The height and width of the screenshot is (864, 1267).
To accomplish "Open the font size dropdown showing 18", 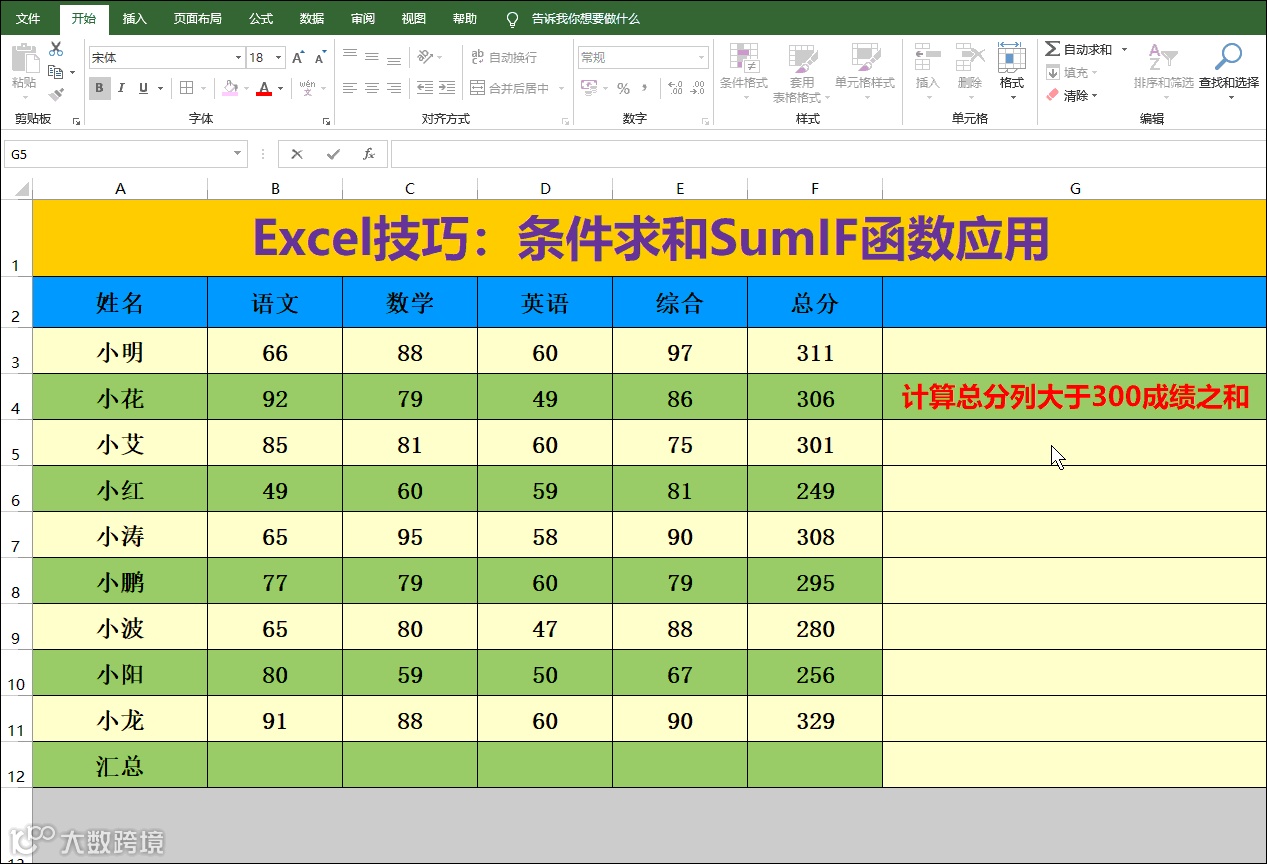I will pos(279,58).
